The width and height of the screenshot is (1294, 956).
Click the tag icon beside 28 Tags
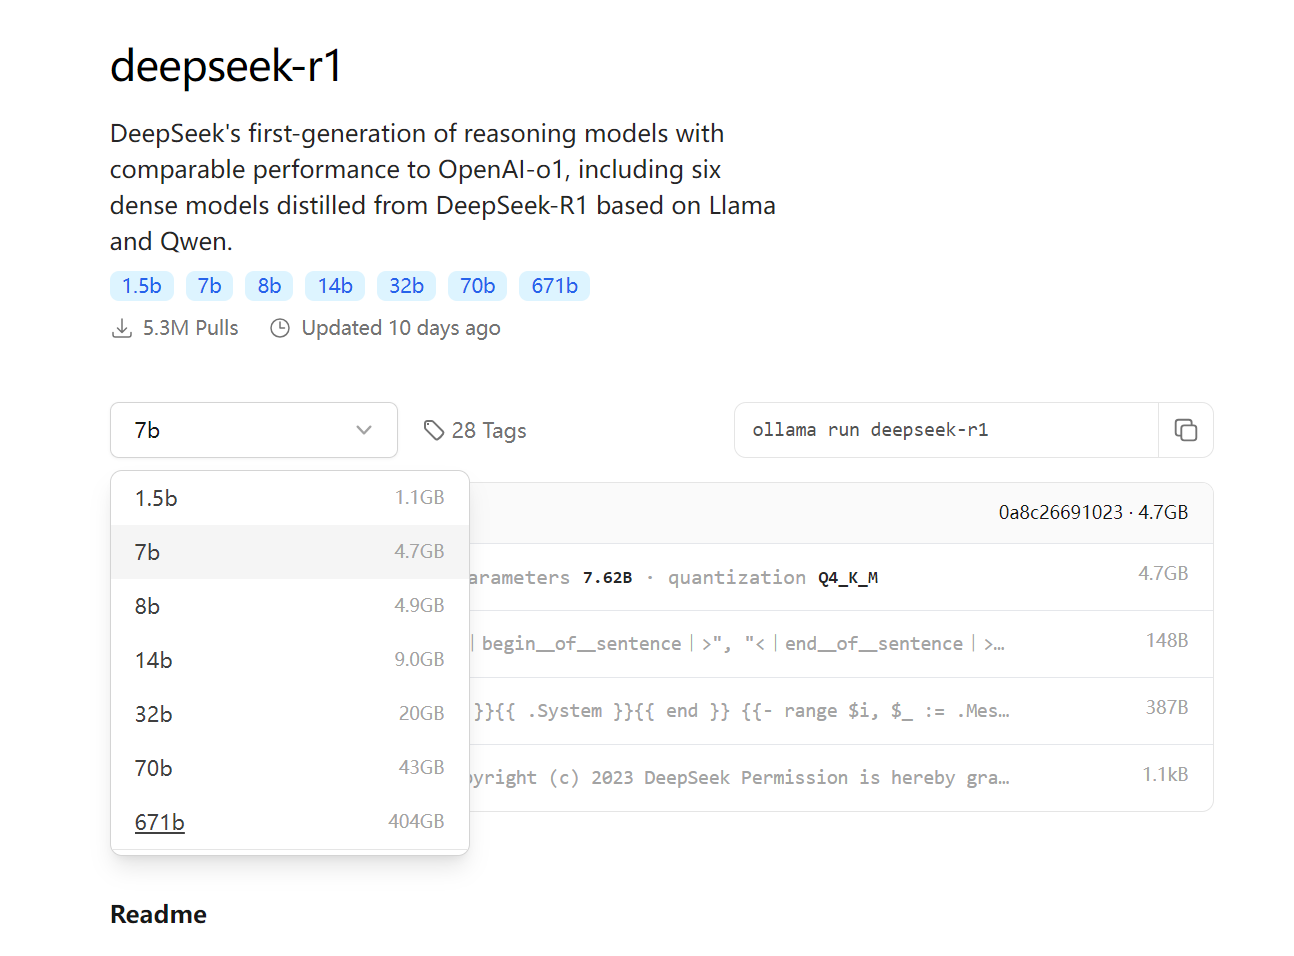click(x=434, y=430)
